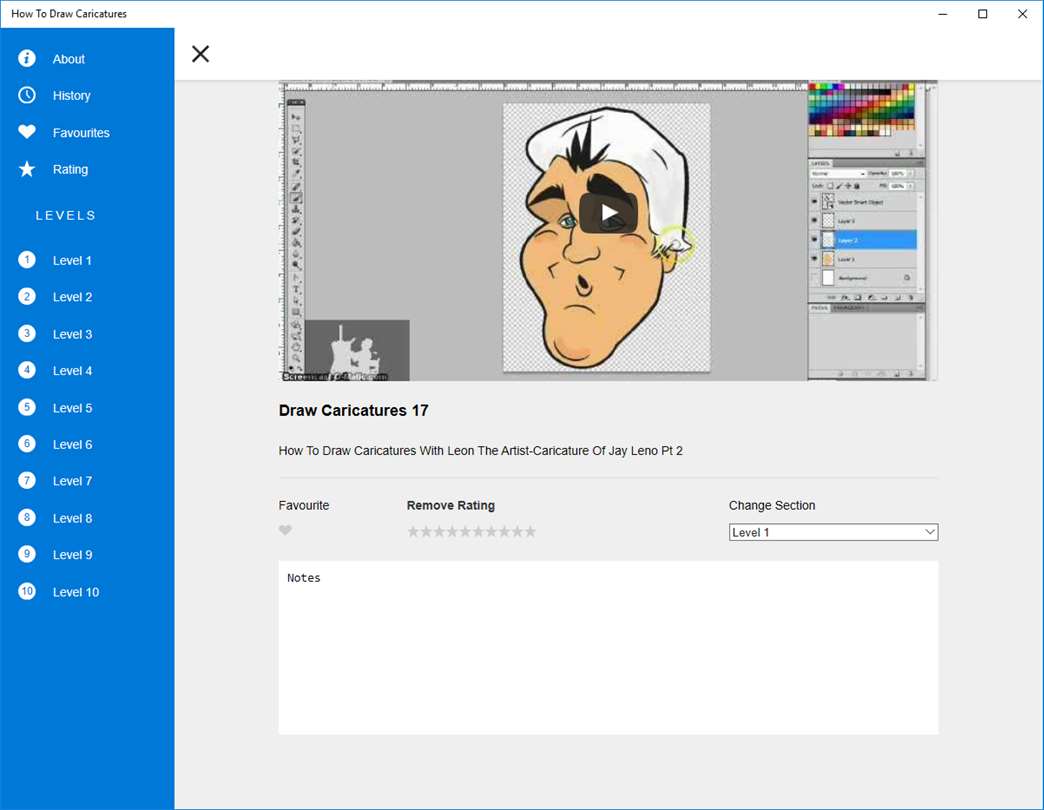Maximize the How To Draw Caricatures window

982,14
